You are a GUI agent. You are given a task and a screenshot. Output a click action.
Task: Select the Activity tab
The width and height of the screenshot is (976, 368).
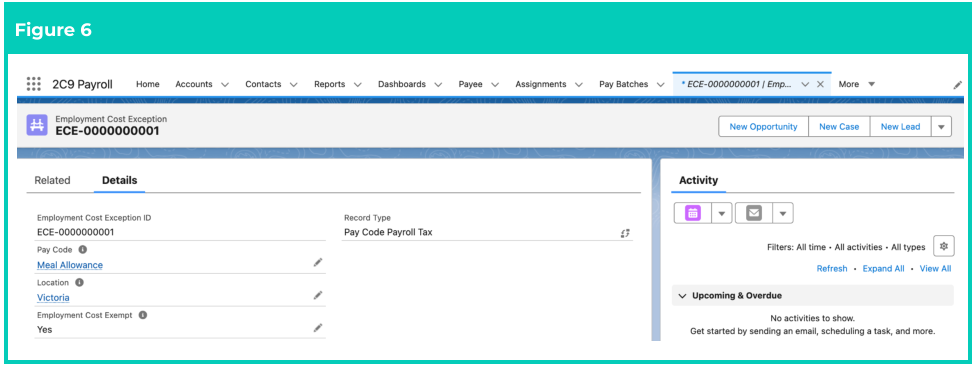(x=698, y=180)
